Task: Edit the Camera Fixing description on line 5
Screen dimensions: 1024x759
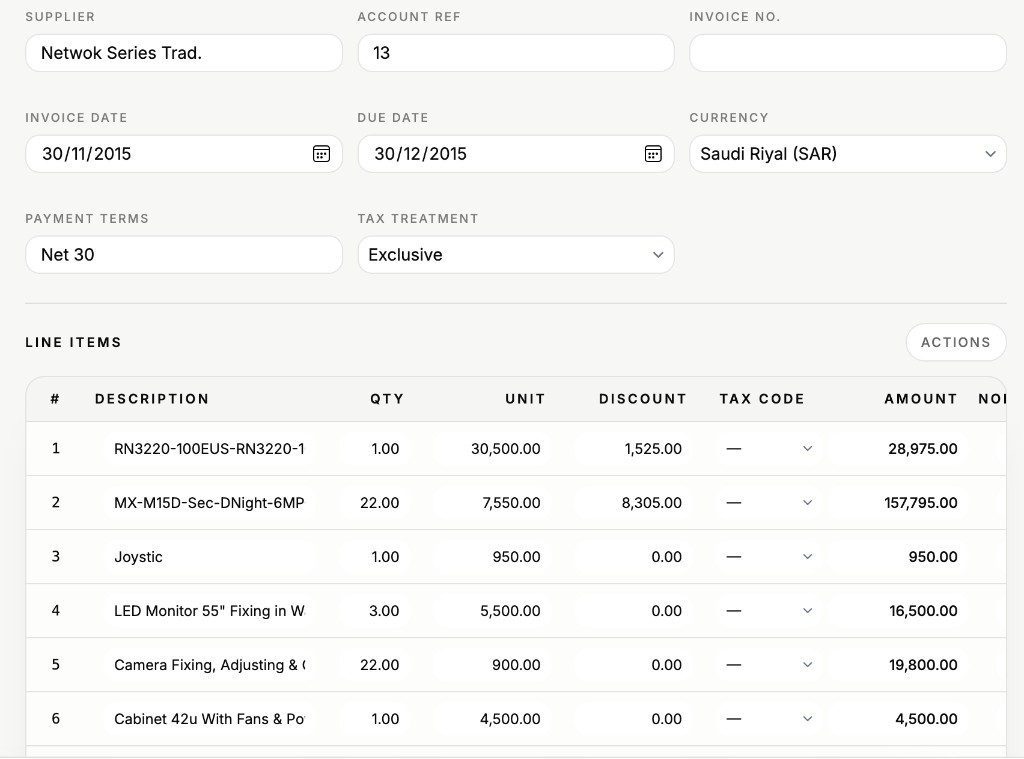Action: (x=210, y=665)
